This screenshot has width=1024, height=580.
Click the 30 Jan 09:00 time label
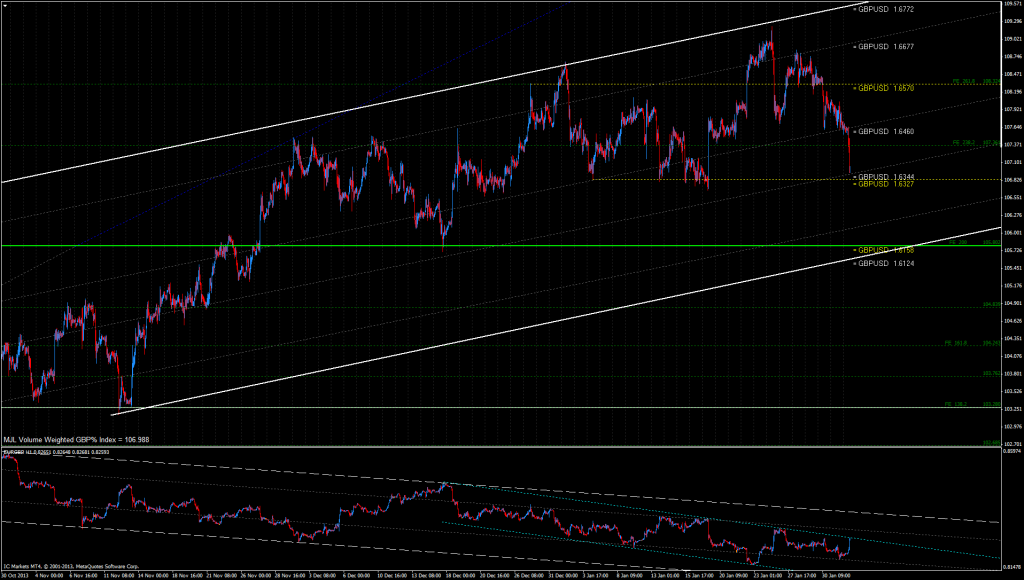pyautogui.click(x=837, y=575)
